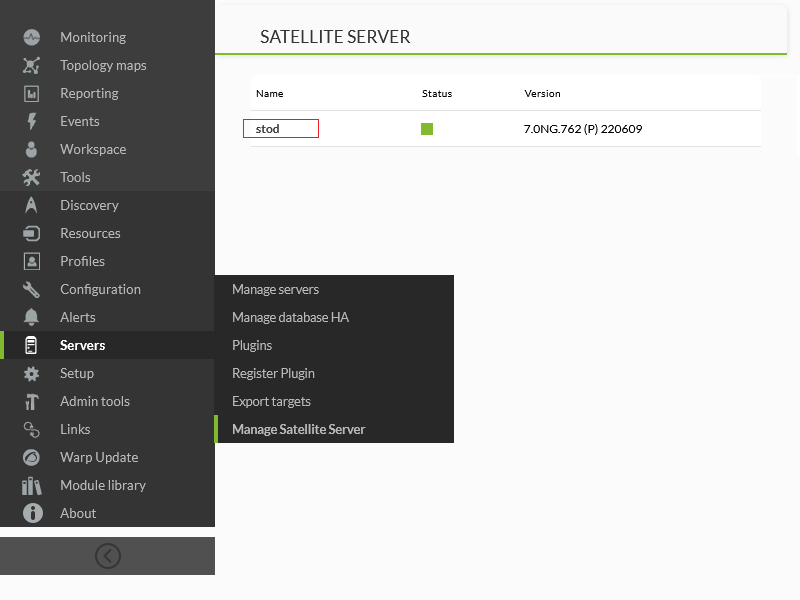
Task: Click the Alerts bell icon
Action: point(32,317)
